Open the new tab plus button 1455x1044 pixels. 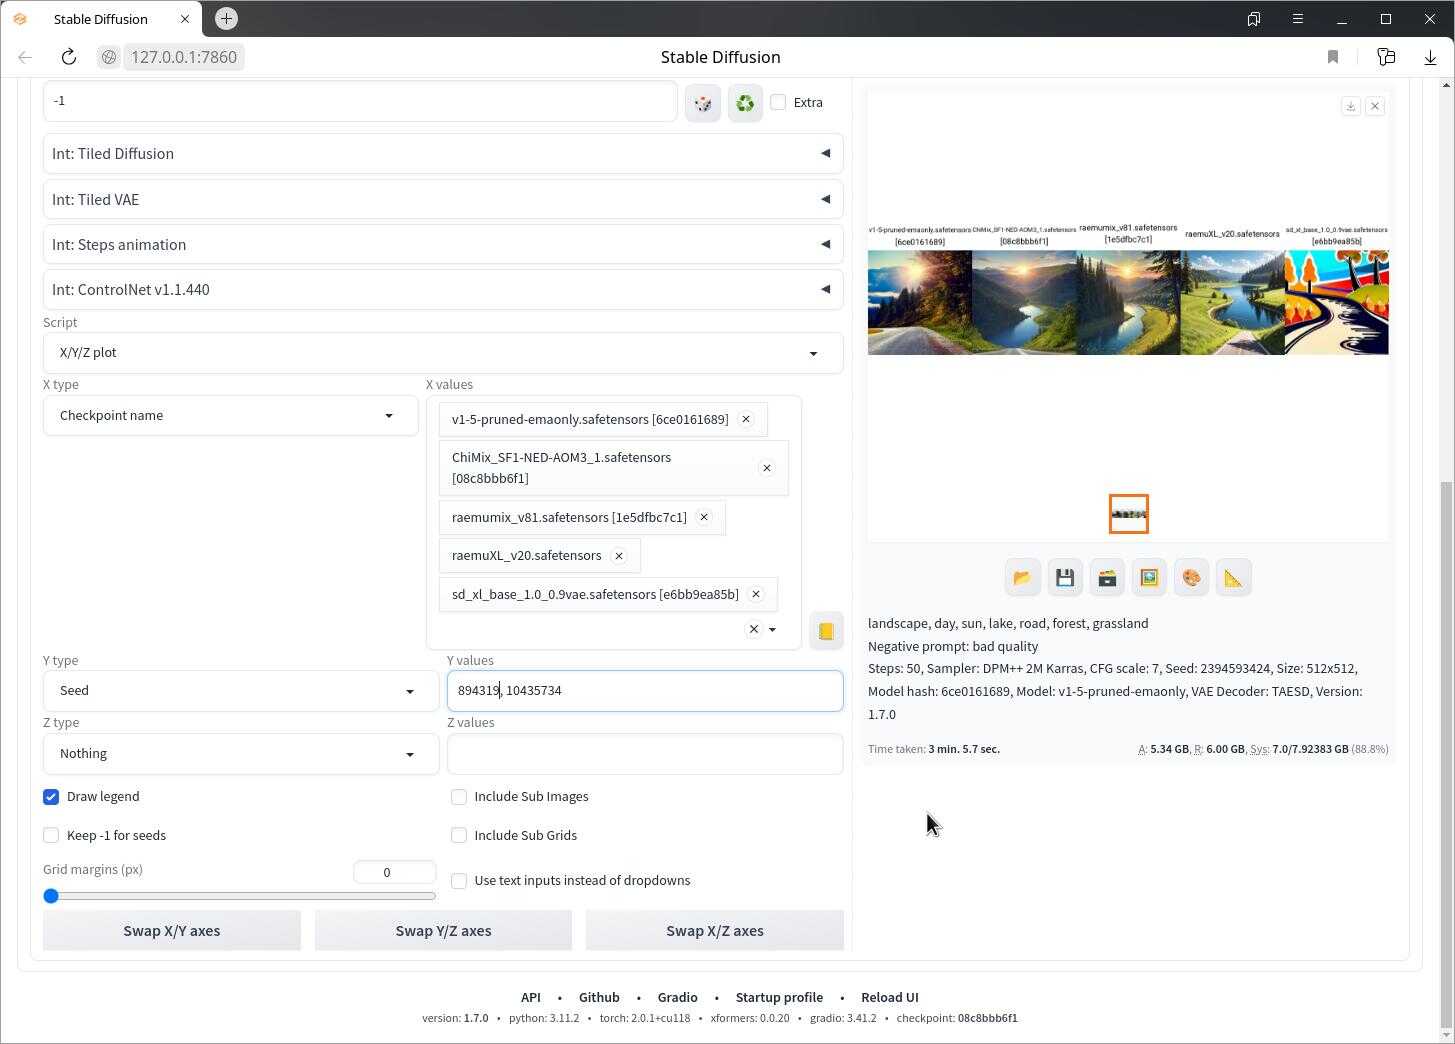[226, 18]
